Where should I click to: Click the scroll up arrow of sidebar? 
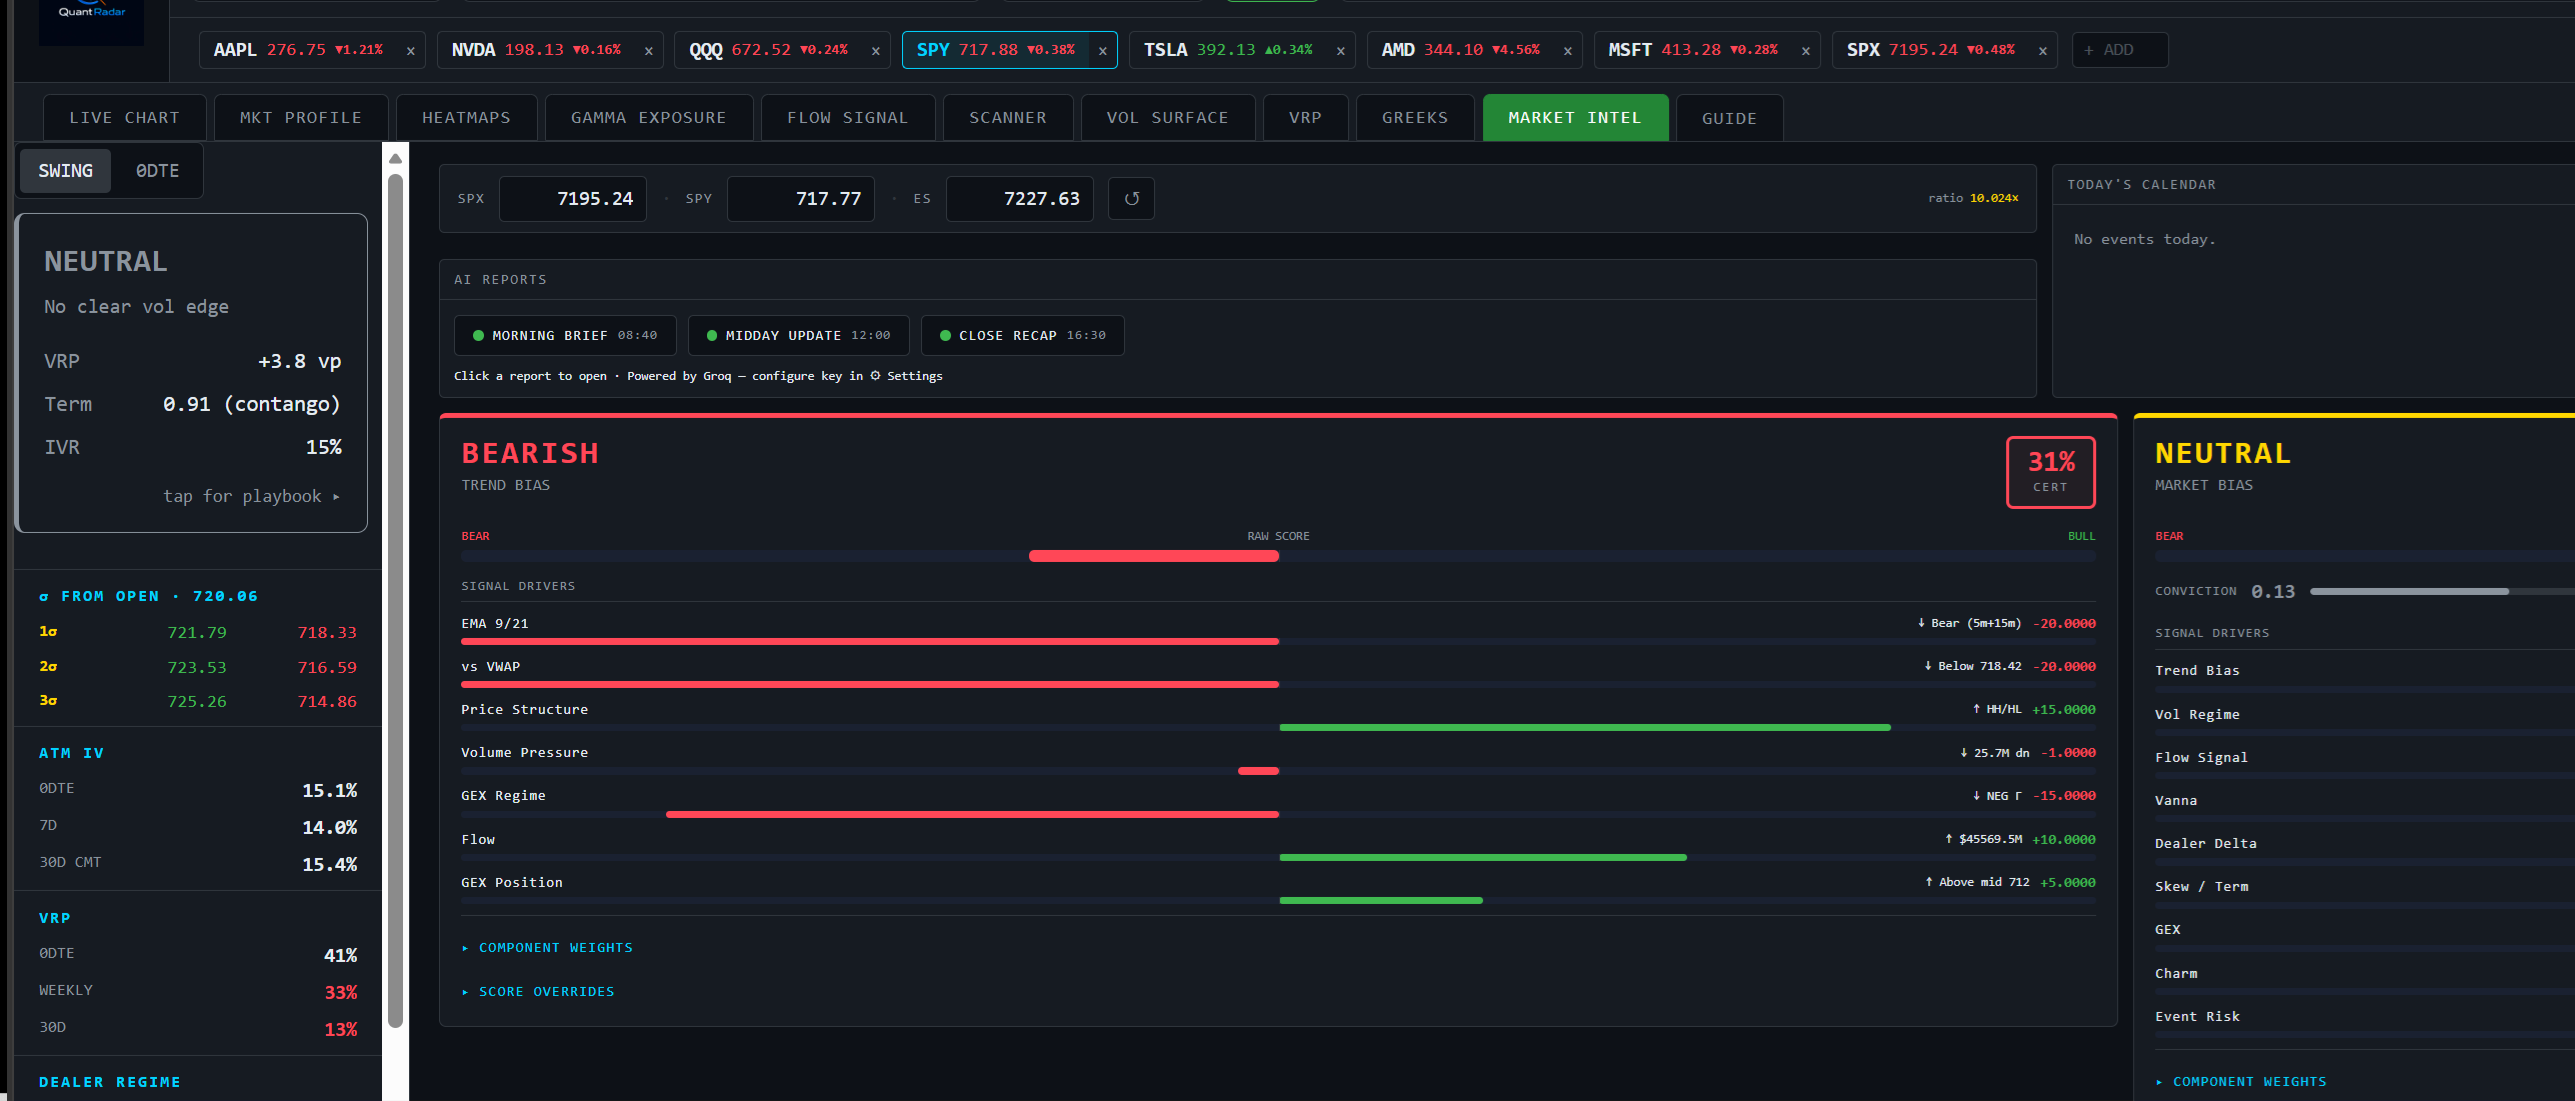click(395, 158)
